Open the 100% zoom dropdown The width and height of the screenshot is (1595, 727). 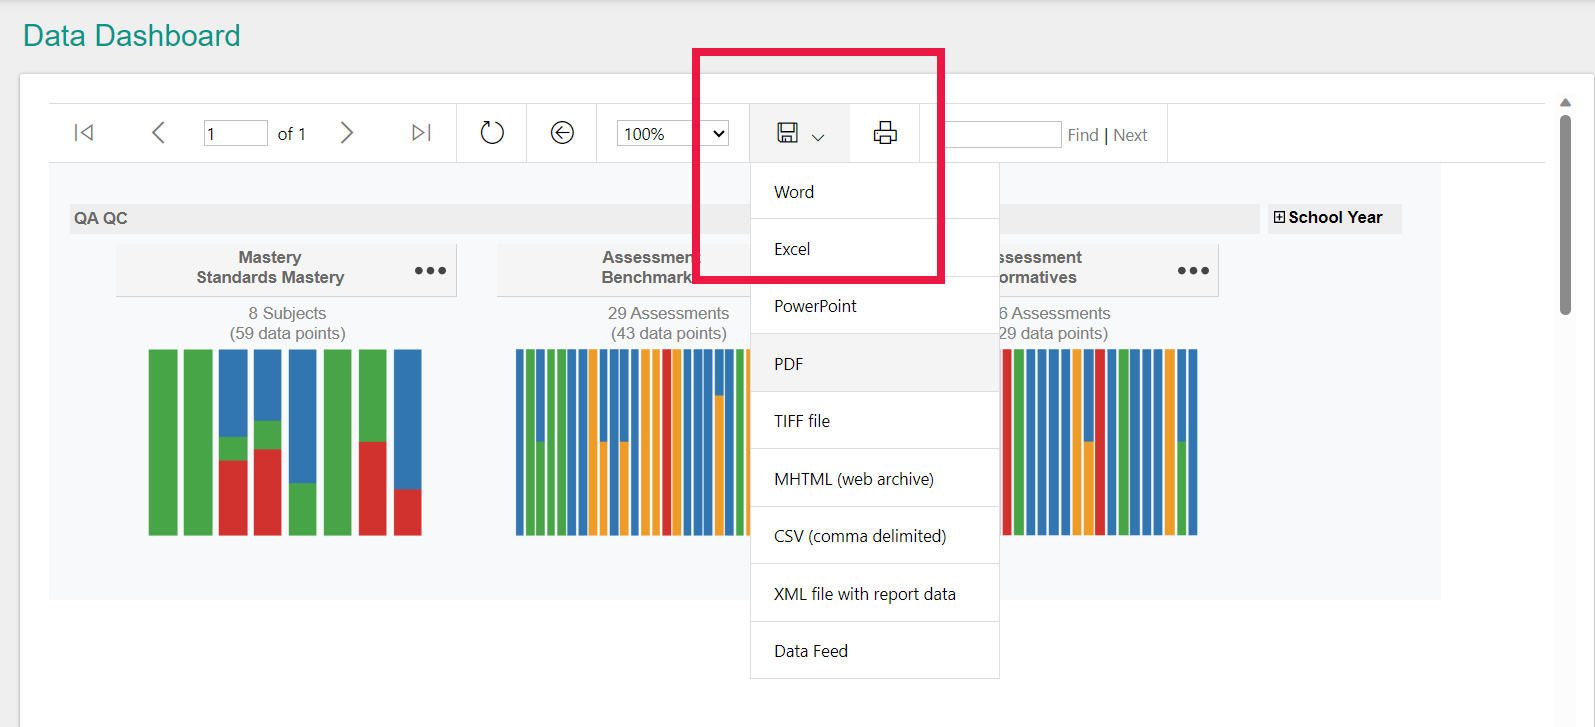pos(673,133)
